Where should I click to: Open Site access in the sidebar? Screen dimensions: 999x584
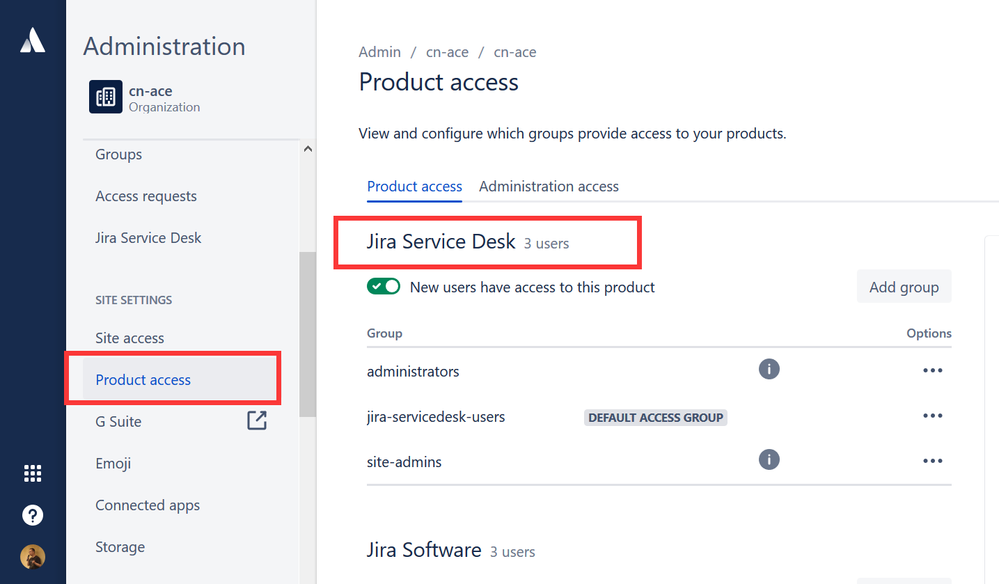(130, 338)
